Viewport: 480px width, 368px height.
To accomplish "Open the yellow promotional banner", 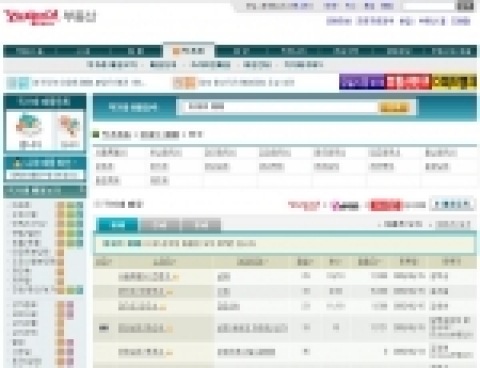I will pos(454,82).
